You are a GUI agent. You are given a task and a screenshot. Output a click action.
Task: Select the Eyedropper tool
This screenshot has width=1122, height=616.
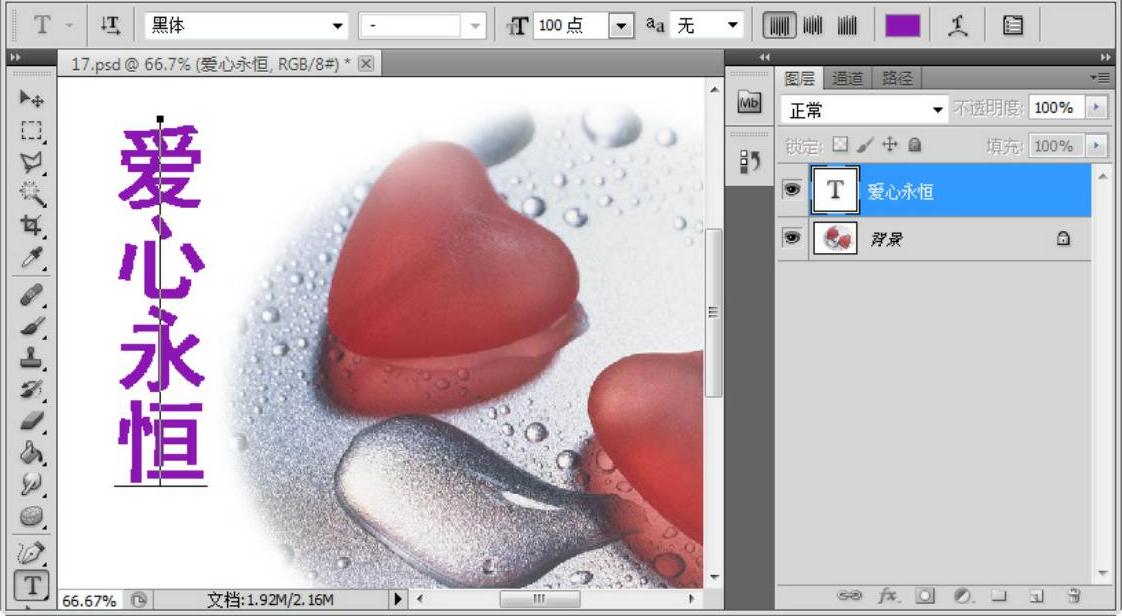coord(32,259)
